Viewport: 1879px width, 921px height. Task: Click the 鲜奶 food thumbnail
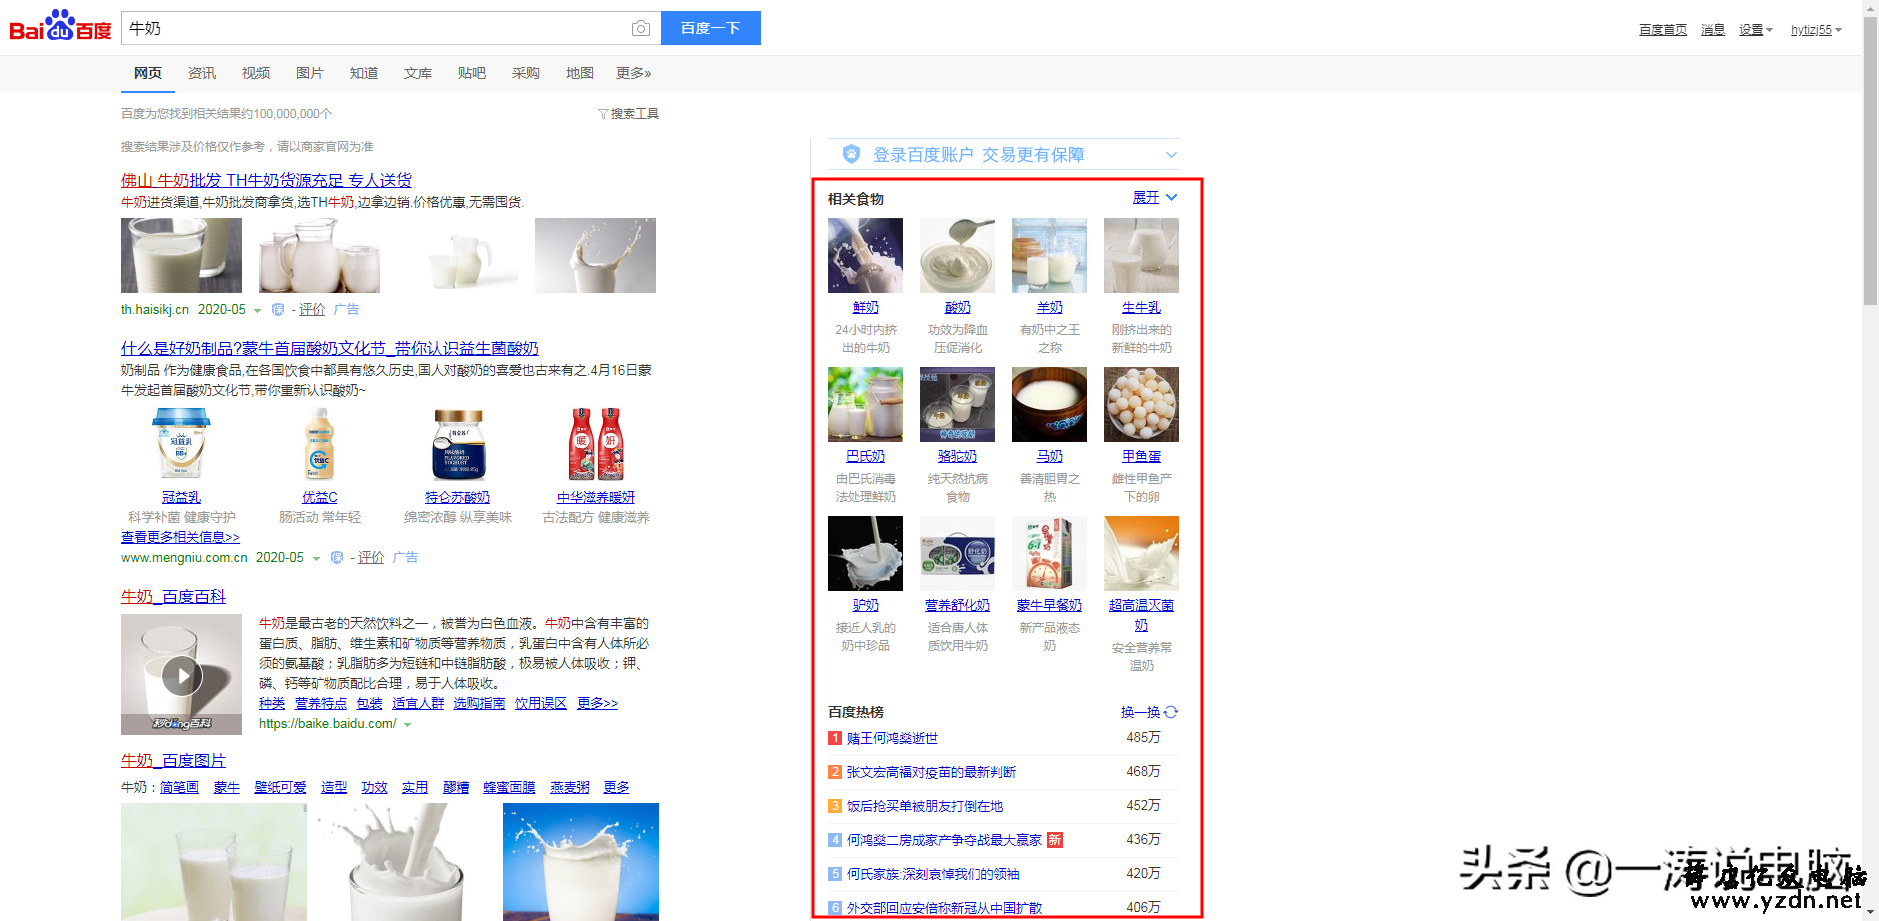[865, 255]
